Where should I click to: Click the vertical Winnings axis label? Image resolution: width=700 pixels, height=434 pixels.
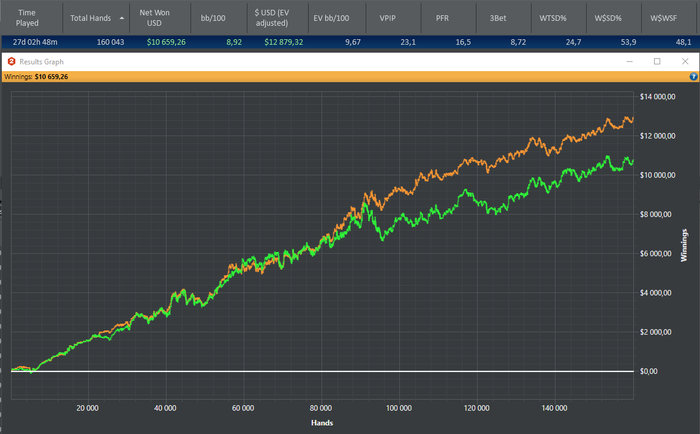click(x=684, y=245)
